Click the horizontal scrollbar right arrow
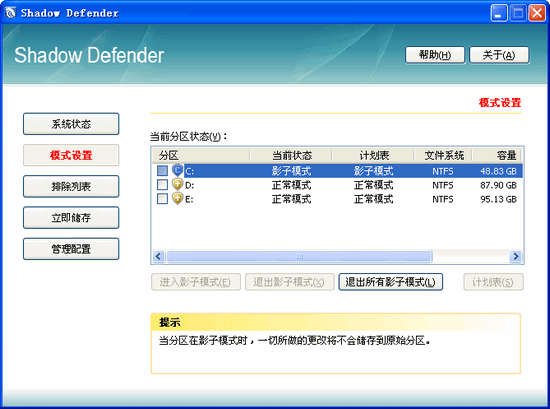 pyautogui.click(x=515, y=256)
